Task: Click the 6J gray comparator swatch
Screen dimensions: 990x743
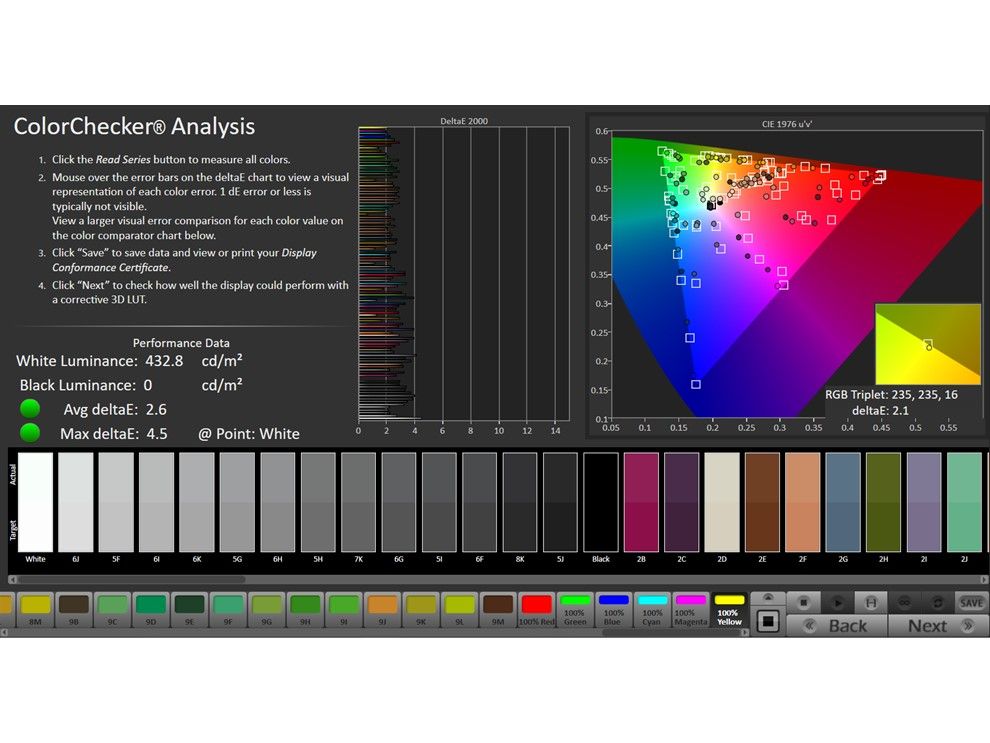Action: pyautogui.click(x=76, y=502)
